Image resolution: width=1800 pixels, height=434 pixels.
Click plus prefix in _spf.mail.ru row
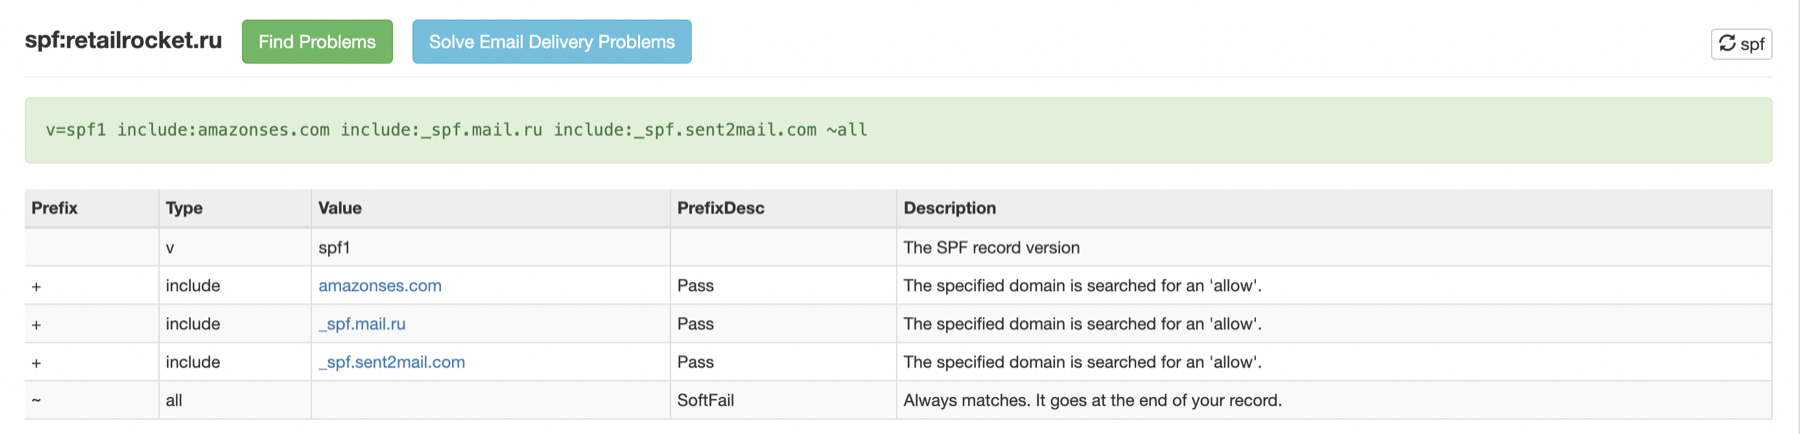[37, 325]
